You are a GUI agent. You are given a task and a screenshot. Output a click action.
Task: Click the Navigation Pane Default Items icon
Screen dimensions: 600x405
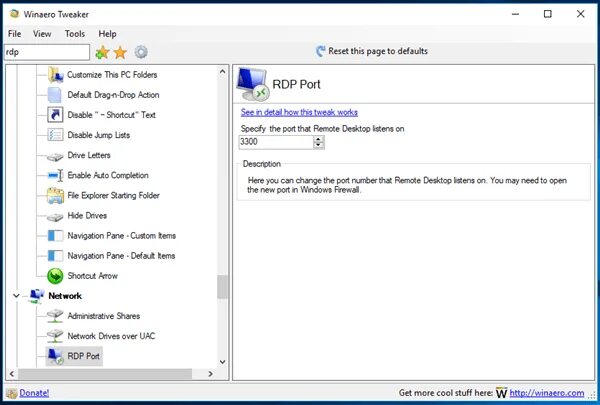(x=55, y=256)
